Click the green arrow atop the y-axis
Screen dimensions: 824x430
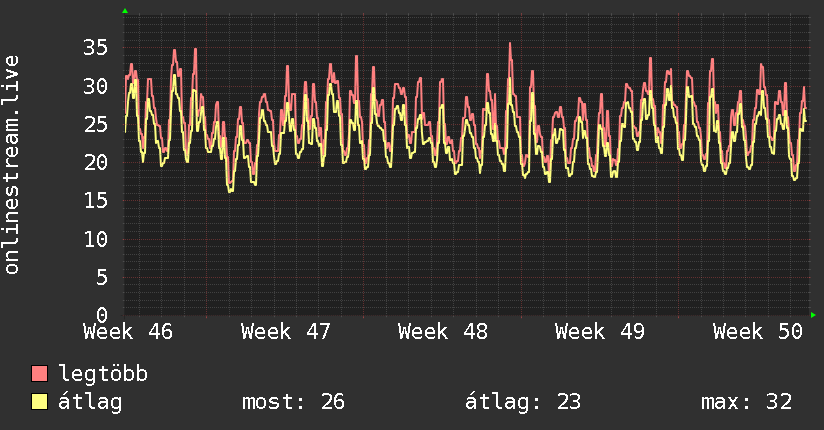click(x=125, y=11)
